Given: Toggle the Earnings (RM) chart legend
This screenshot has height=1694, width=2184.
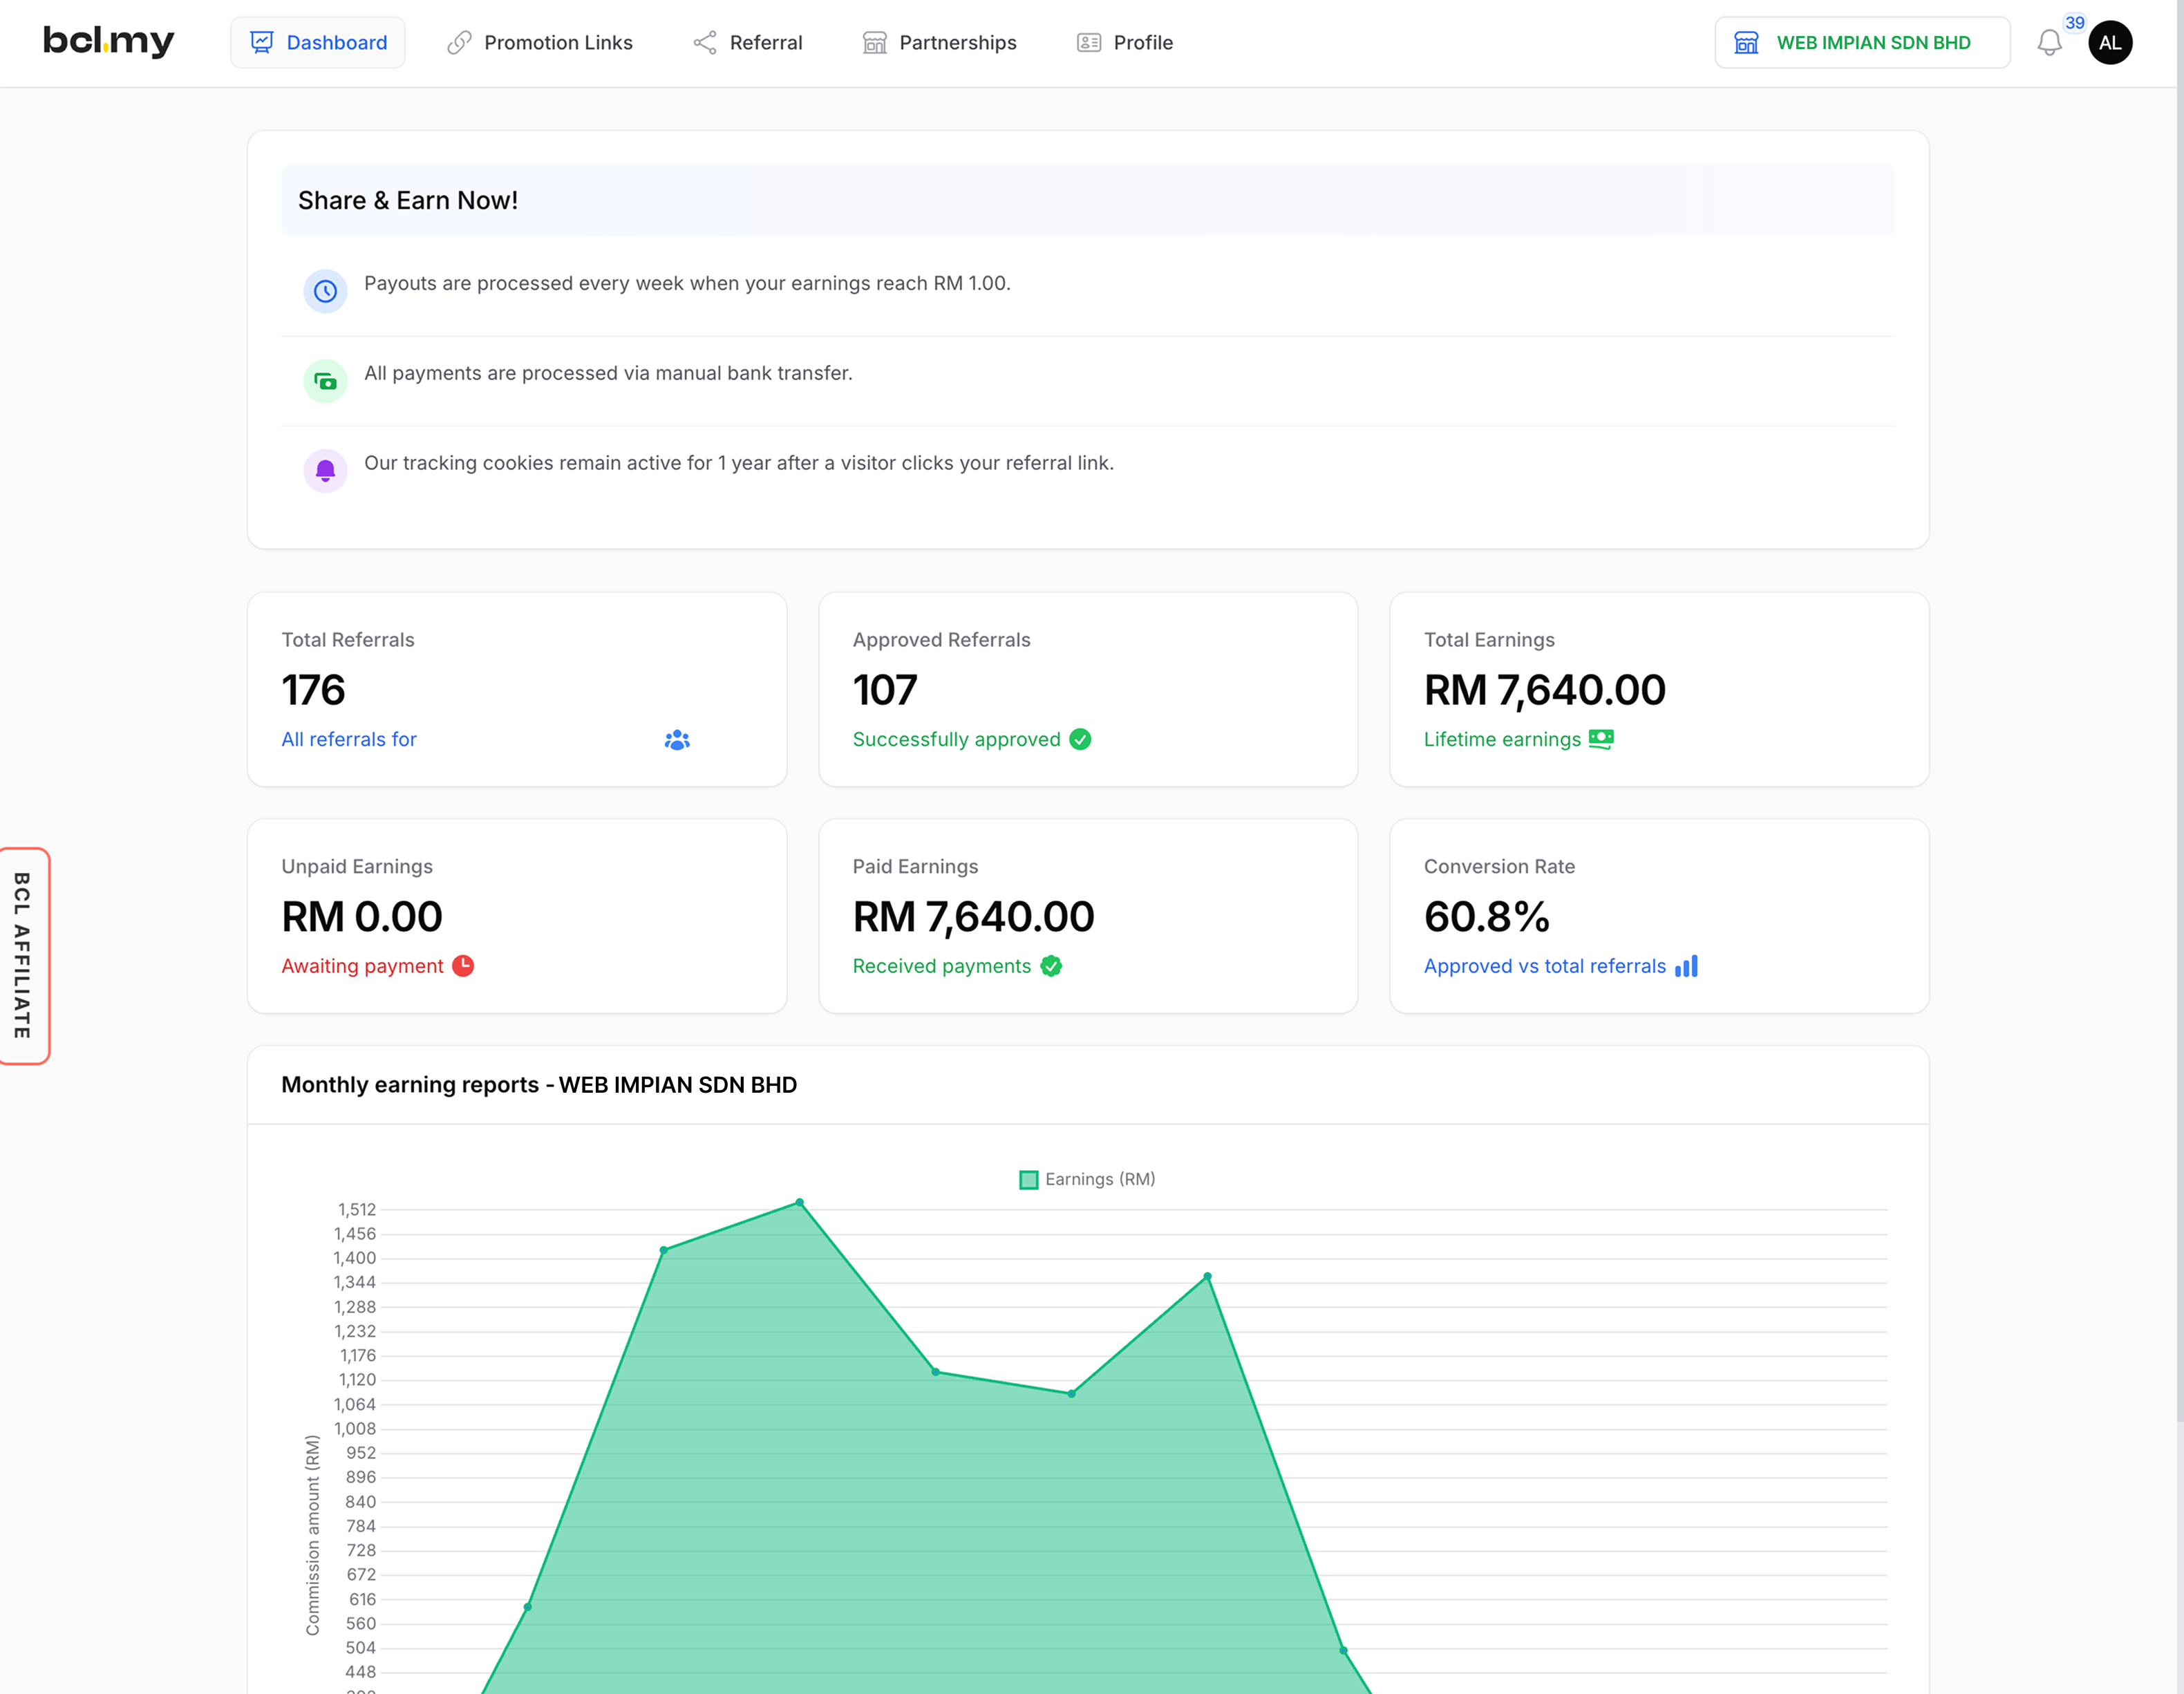Looking at the screenshot, I should tap(1087, 1179).
